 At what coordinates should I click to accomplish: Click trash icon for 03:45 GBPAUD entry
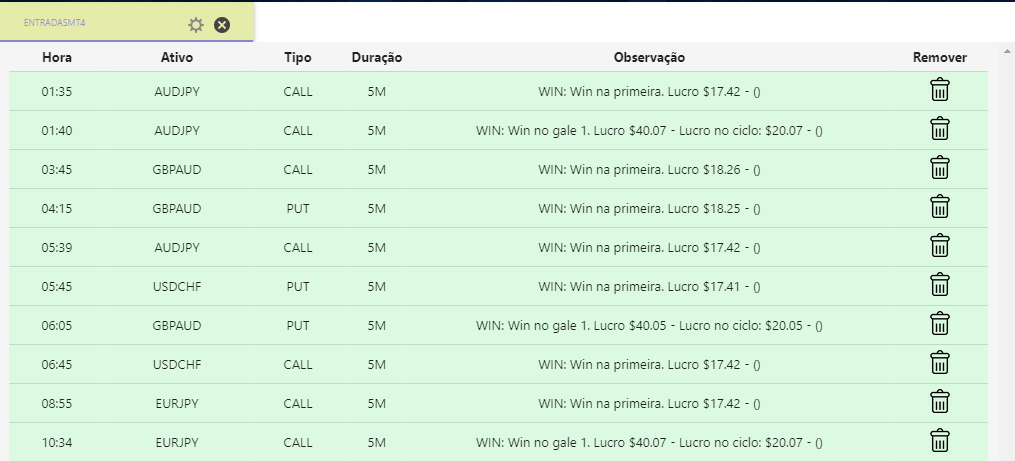pyautogui.click(x=940, y=168)
